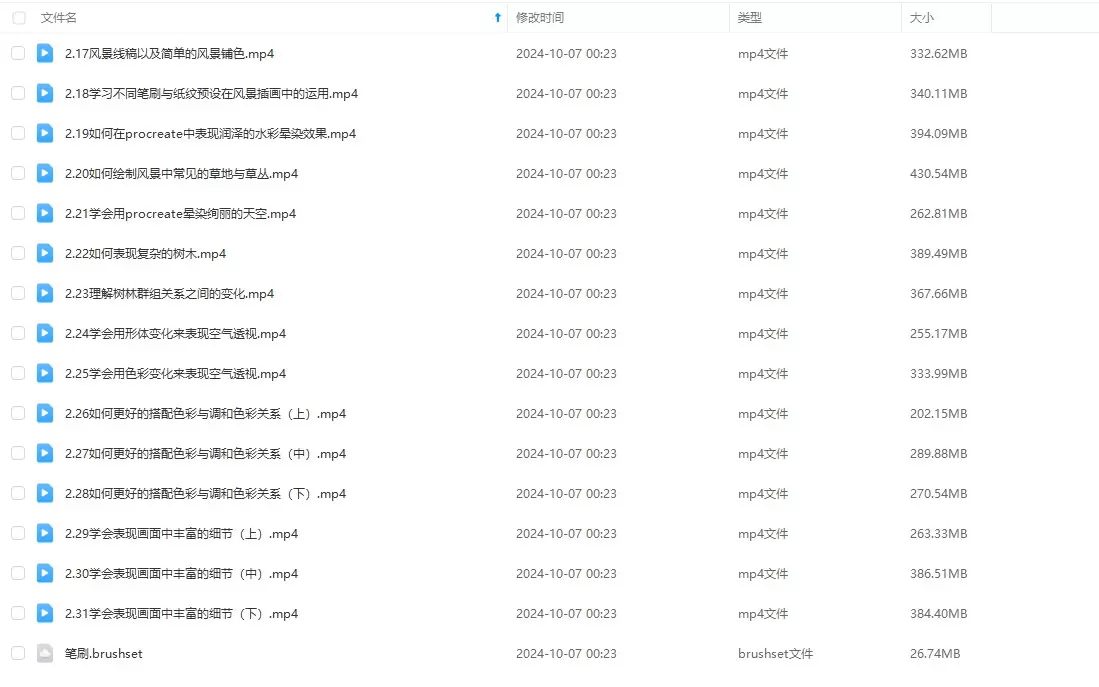Screen dimensions: 1099x687
Task: Click the gray file icon of 笔刷.brushset
Action: (x=45, y=653)
